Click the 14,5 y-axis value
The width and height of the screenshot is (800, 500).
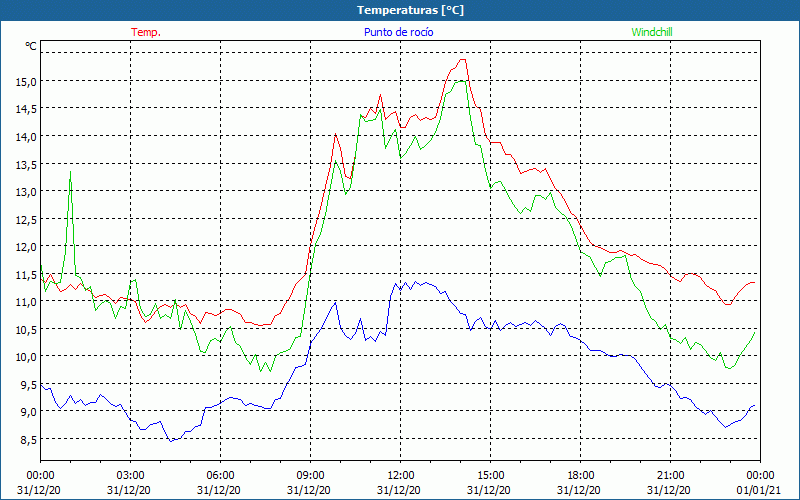click(x=27, y=109)
